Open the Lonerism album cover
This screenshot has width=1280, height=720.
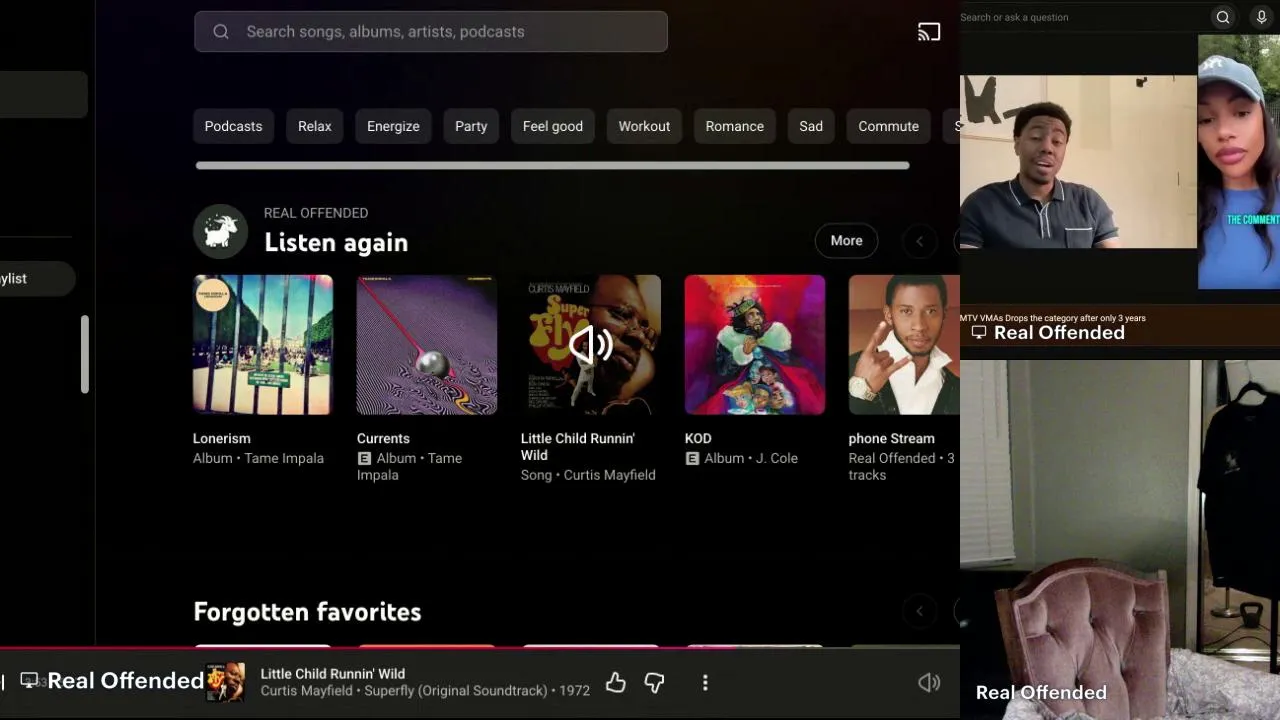(x=263, y=345)
